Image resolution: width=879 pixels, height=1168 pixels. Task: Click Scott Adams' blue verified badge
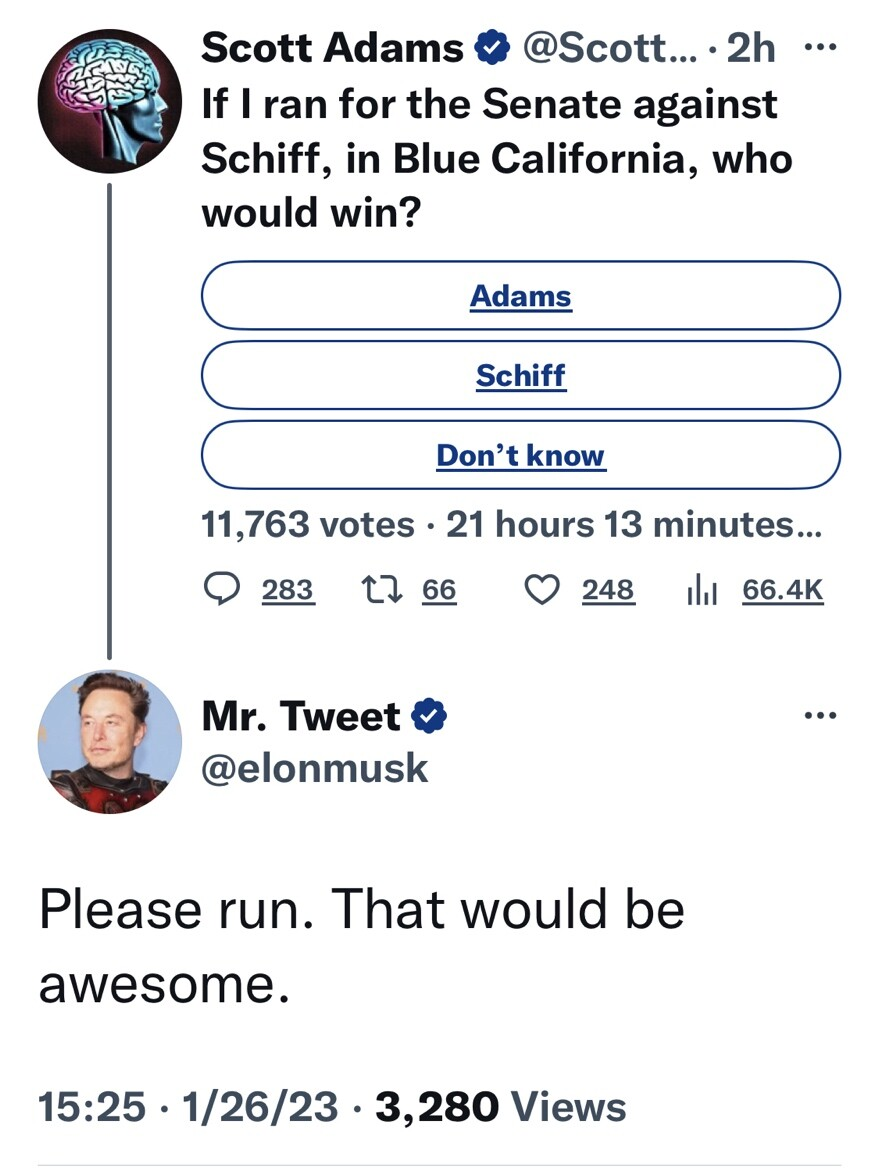click(489, 48)
